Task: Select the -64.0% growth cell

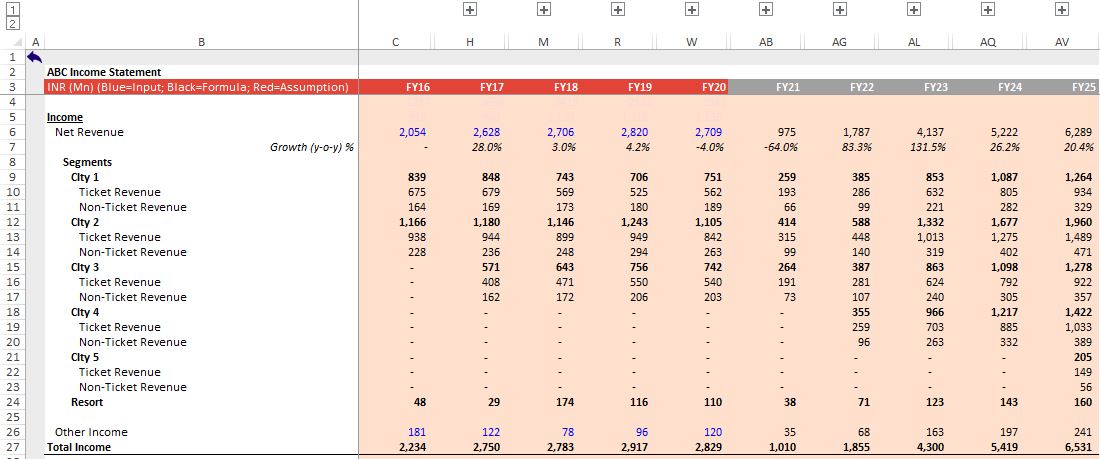Action: (x=782, y=147)
